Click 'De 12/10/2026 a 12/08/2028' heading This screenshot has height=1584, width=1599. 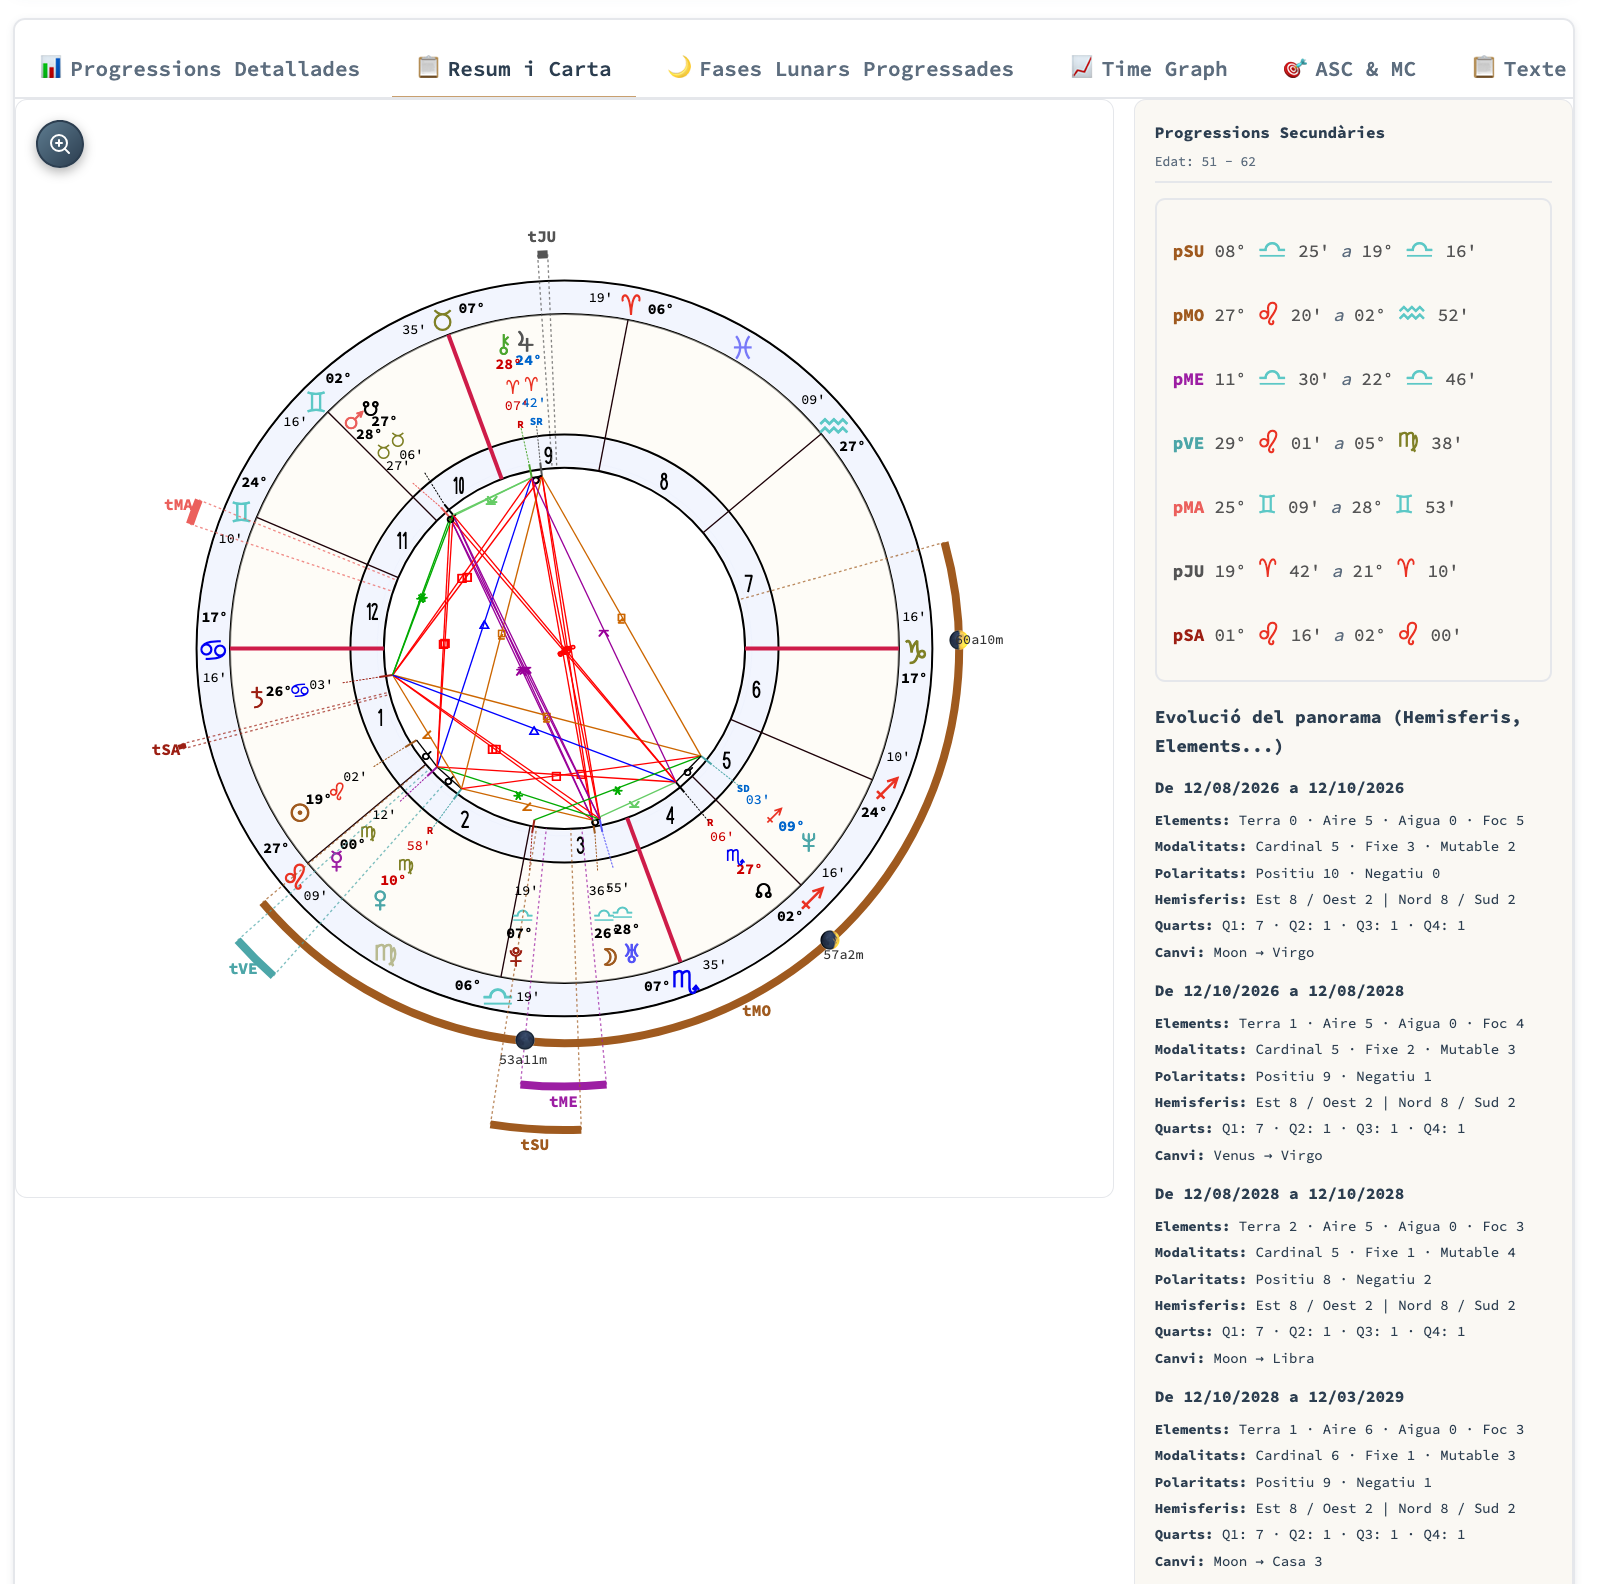(1279, 991)
